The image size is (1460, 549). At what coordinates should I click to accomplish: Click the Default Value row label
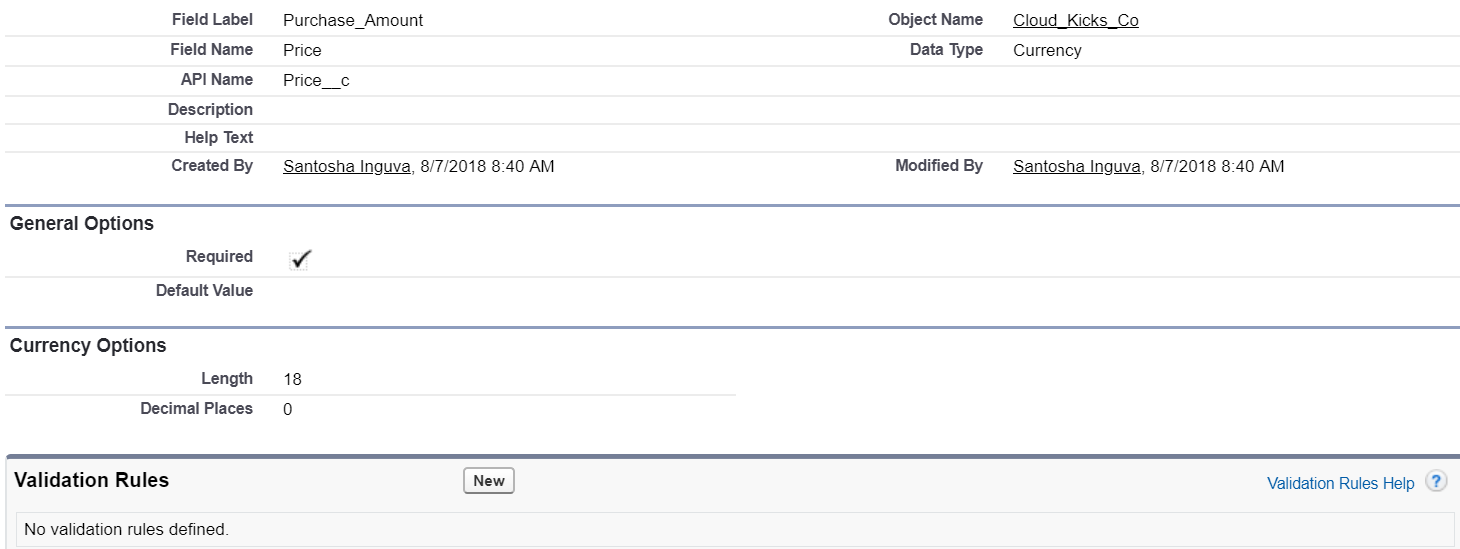(204, 290)
